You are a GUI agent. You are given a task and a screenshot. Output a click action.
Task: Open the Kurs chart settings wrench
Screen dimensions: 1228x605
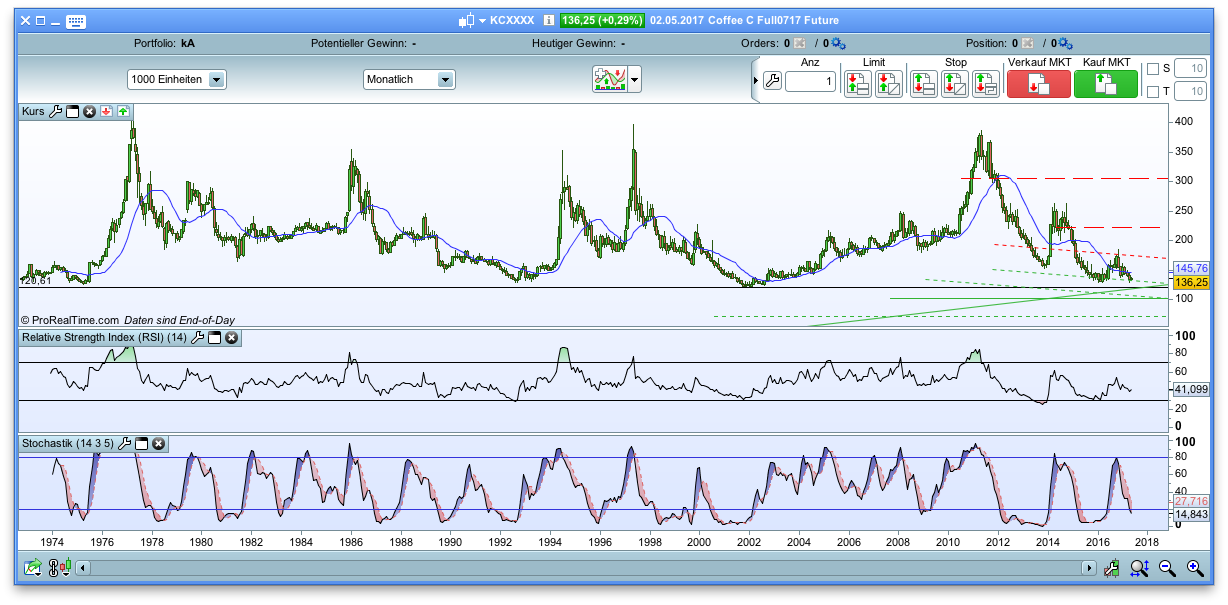(56, 111)
